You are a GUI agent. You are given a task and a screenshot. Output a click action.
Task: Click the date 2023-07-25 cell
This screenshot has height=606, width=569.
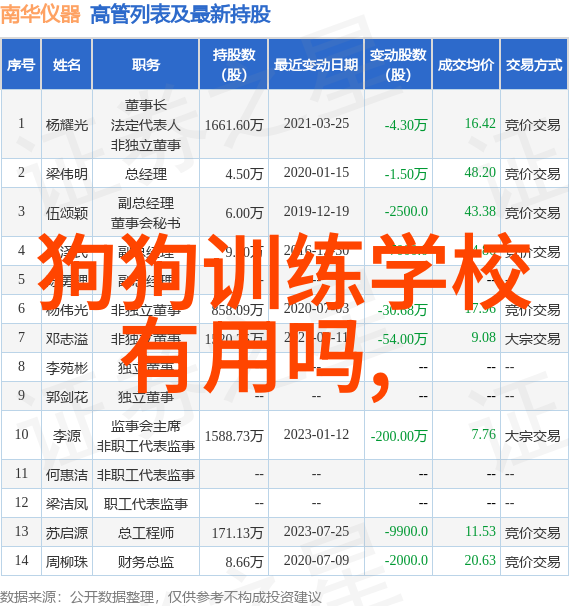point(316,531)
